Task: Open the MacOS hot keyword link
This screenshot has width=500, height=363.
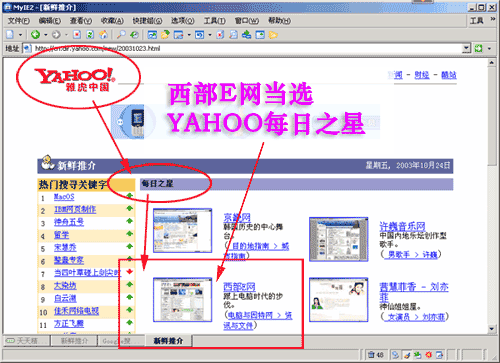Action: click(64, 197)
